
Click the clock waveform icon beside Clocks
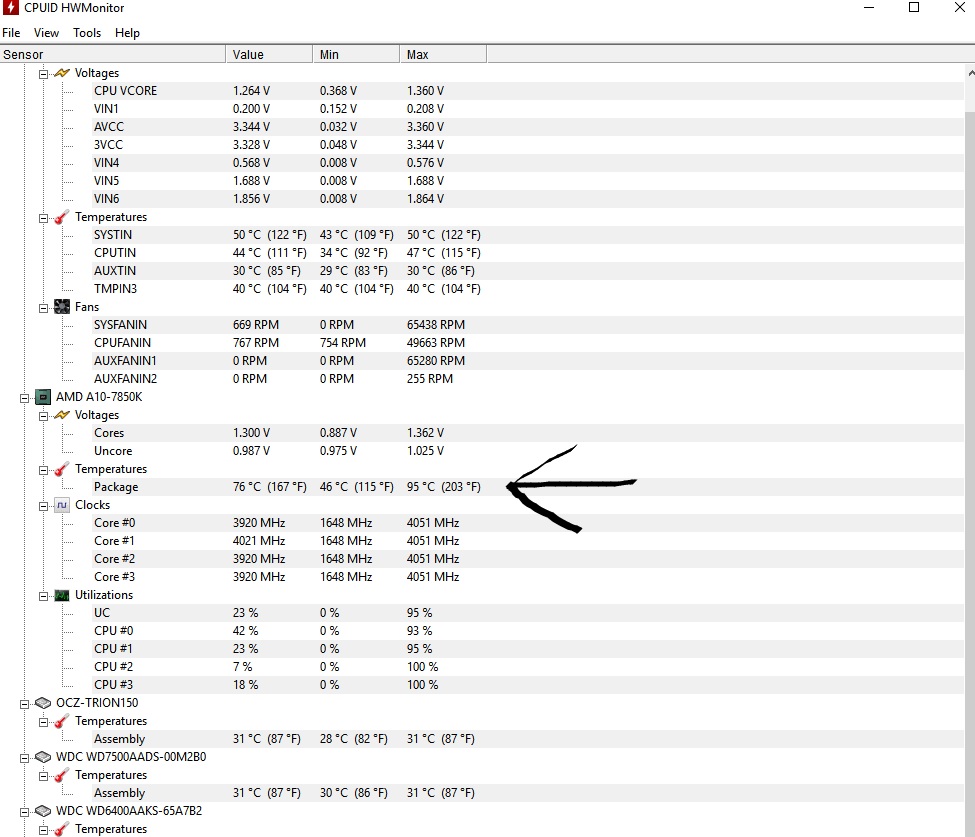(62, 505)
